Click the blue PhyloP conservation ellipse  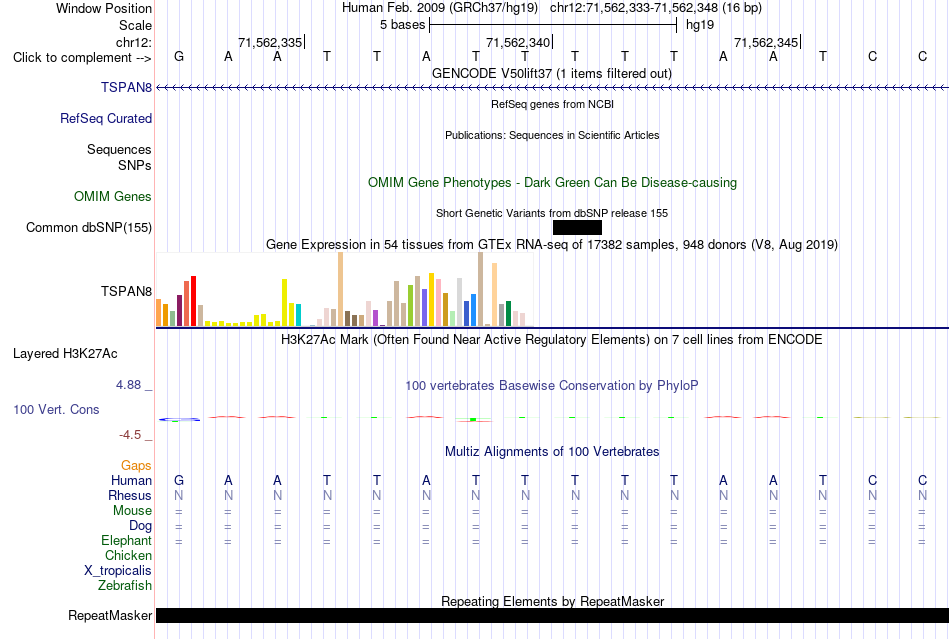click(179, 419)
